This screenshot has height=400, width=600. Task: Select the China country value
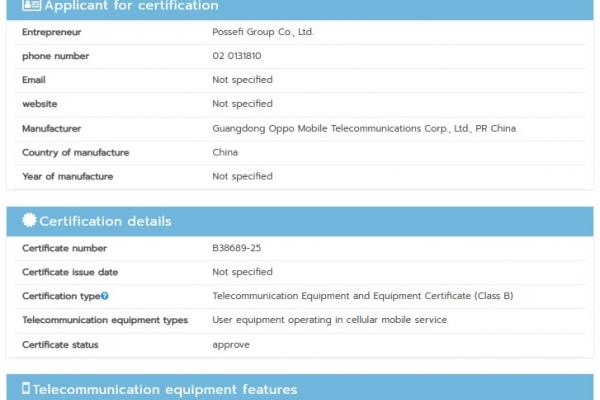point(225,152)
